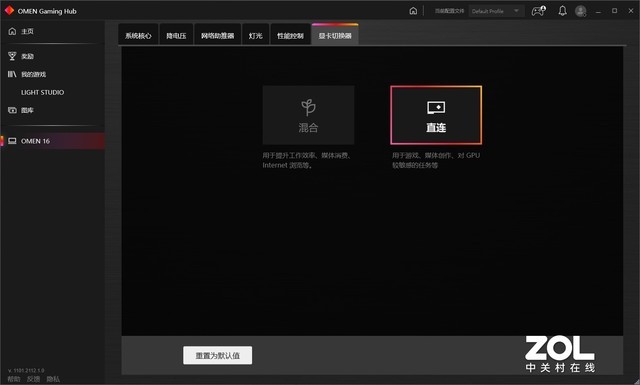
Task: Choose the 混合 hybrid graphics mode
Action: pyautogui.click(x=308, y=115)
